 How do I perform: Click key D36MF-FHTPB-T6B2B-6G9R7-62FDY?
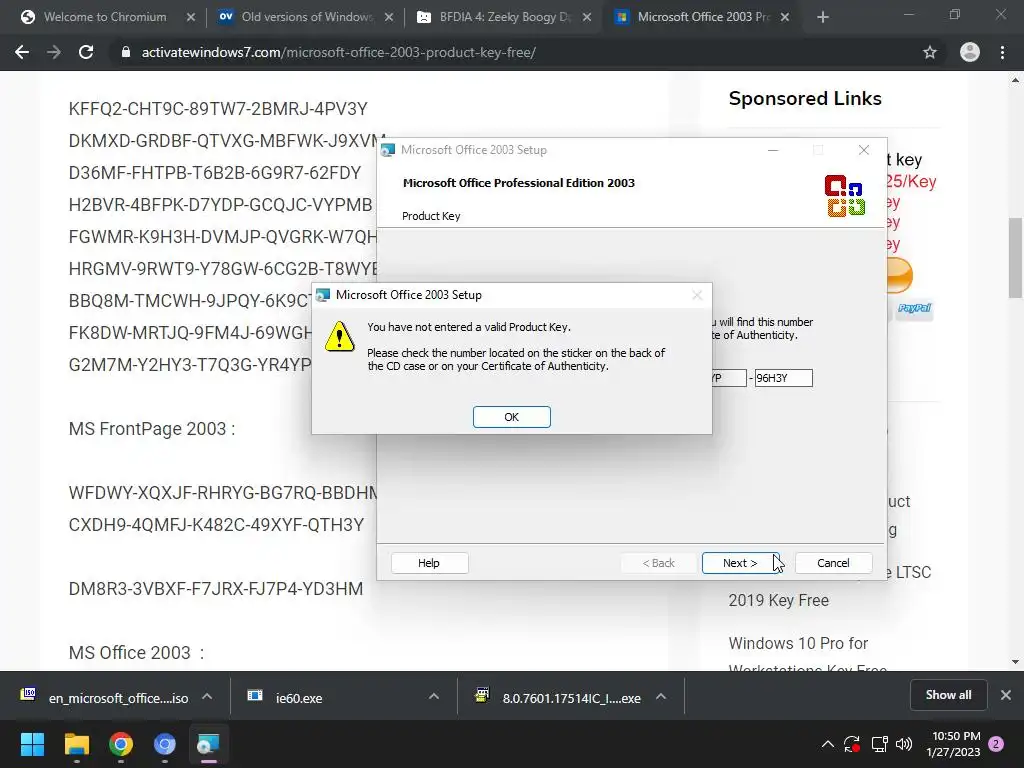(x=215, y=172)
